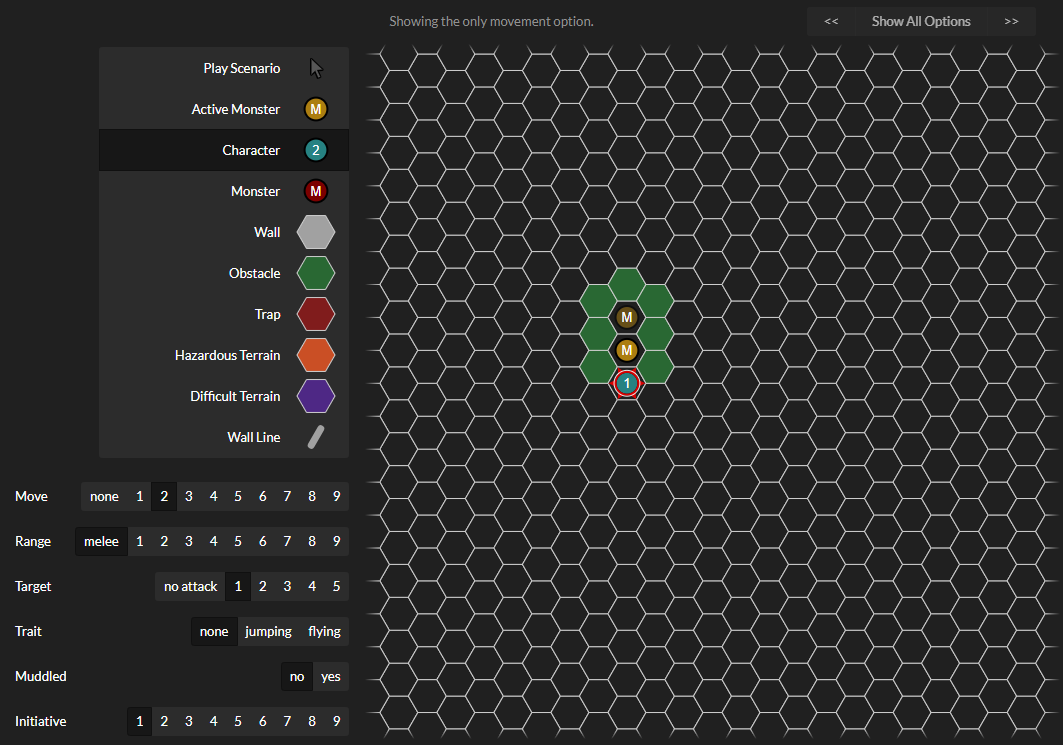Click the Character row label
1063x745 pixels.
pos(251,150)
